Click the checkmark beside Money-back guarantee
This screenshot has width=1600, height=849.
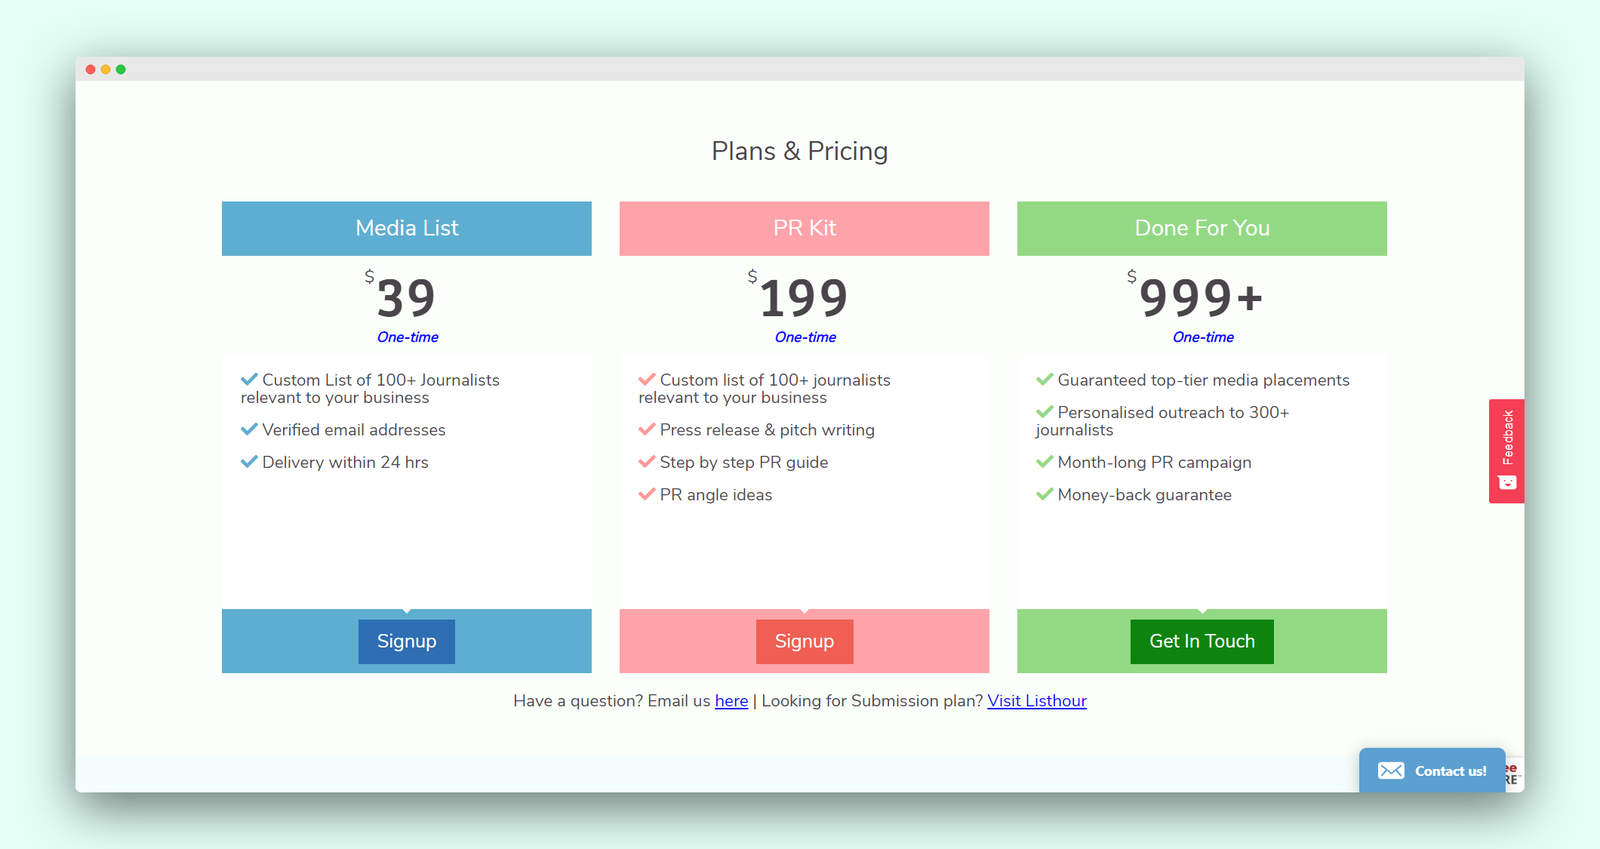1045,494
